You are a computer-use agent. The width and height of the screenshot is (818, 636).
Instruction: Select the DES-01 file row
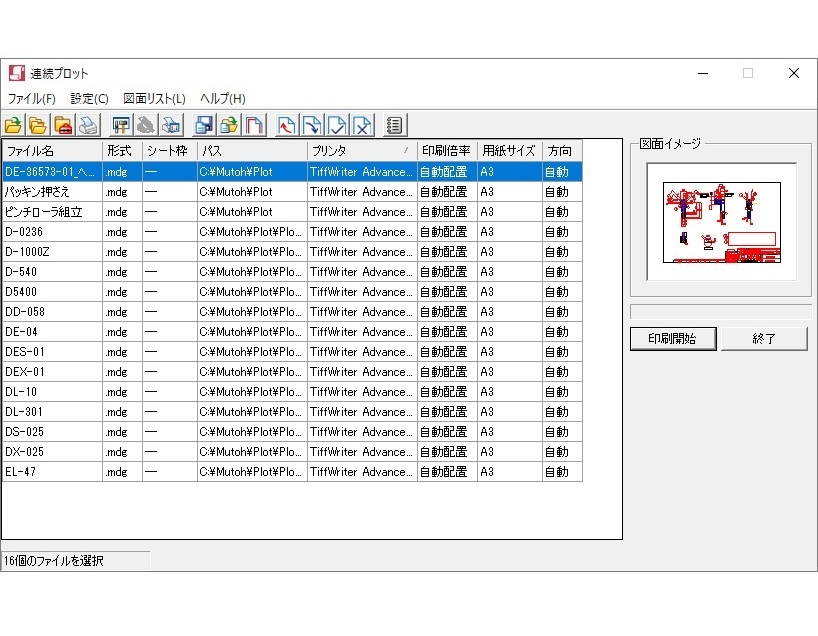[x=292, y=352]
